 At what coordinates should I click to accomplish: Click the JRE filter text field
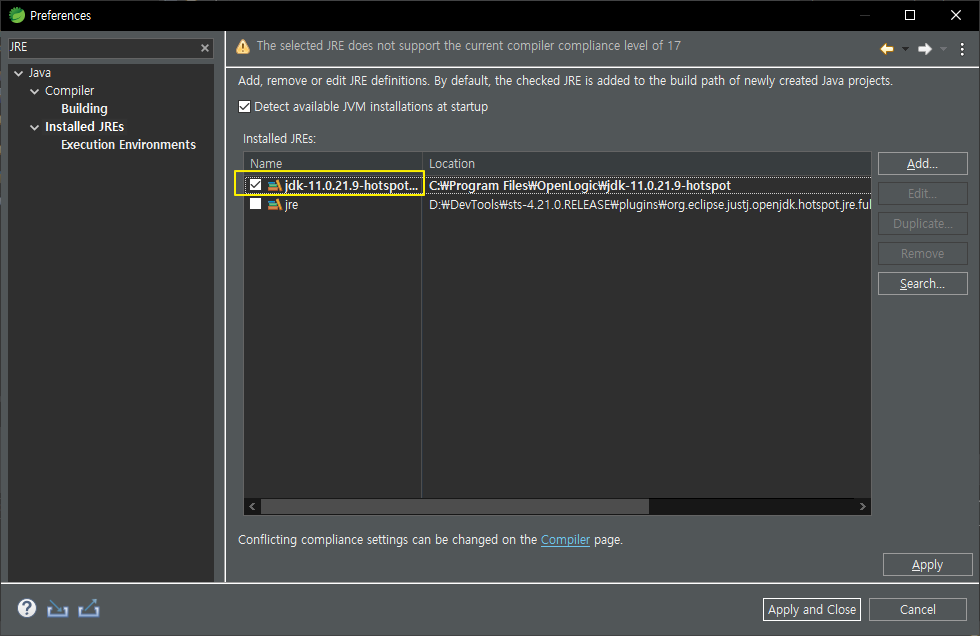103,47
